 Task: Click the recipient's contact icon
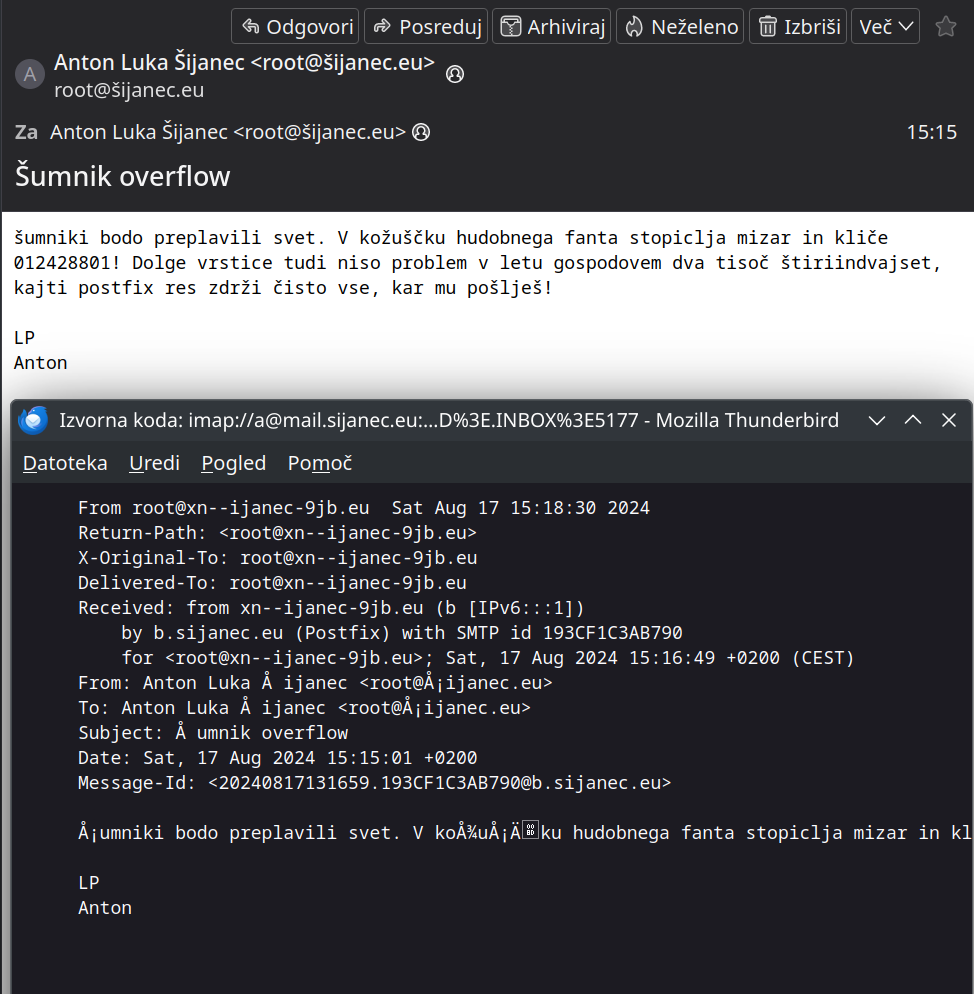point(421,132)
